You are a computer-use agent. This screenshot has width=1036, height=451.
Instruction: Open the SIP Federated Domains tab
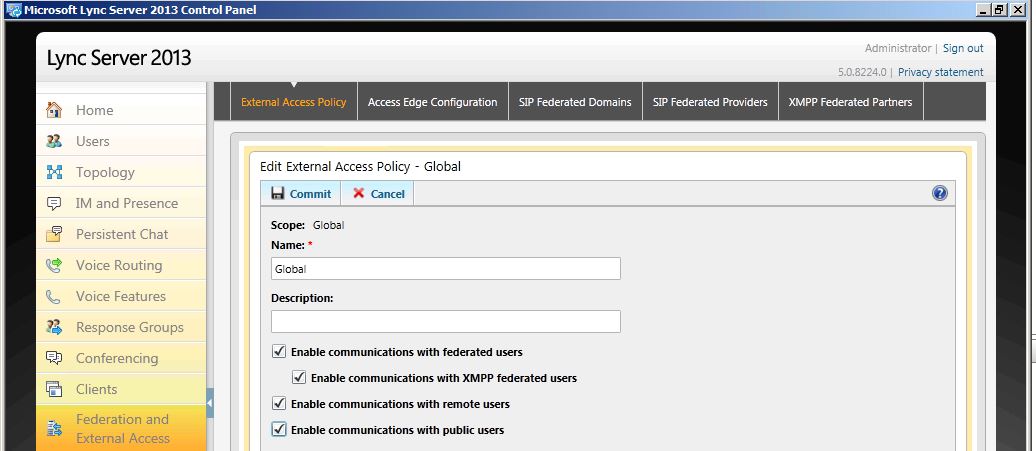575,102
